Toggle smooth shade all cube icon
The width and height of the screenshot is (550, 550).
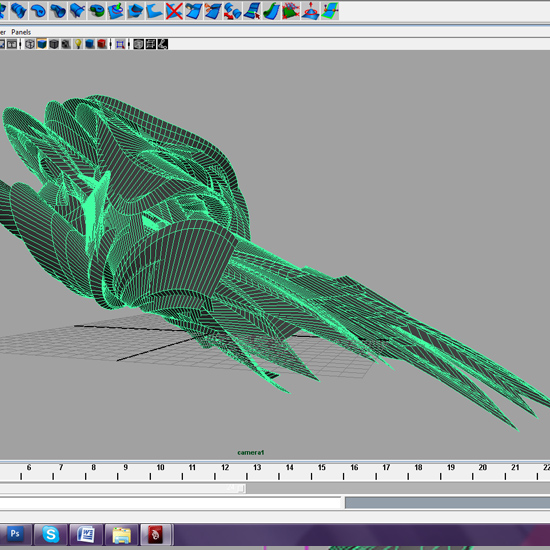point(42,44)
